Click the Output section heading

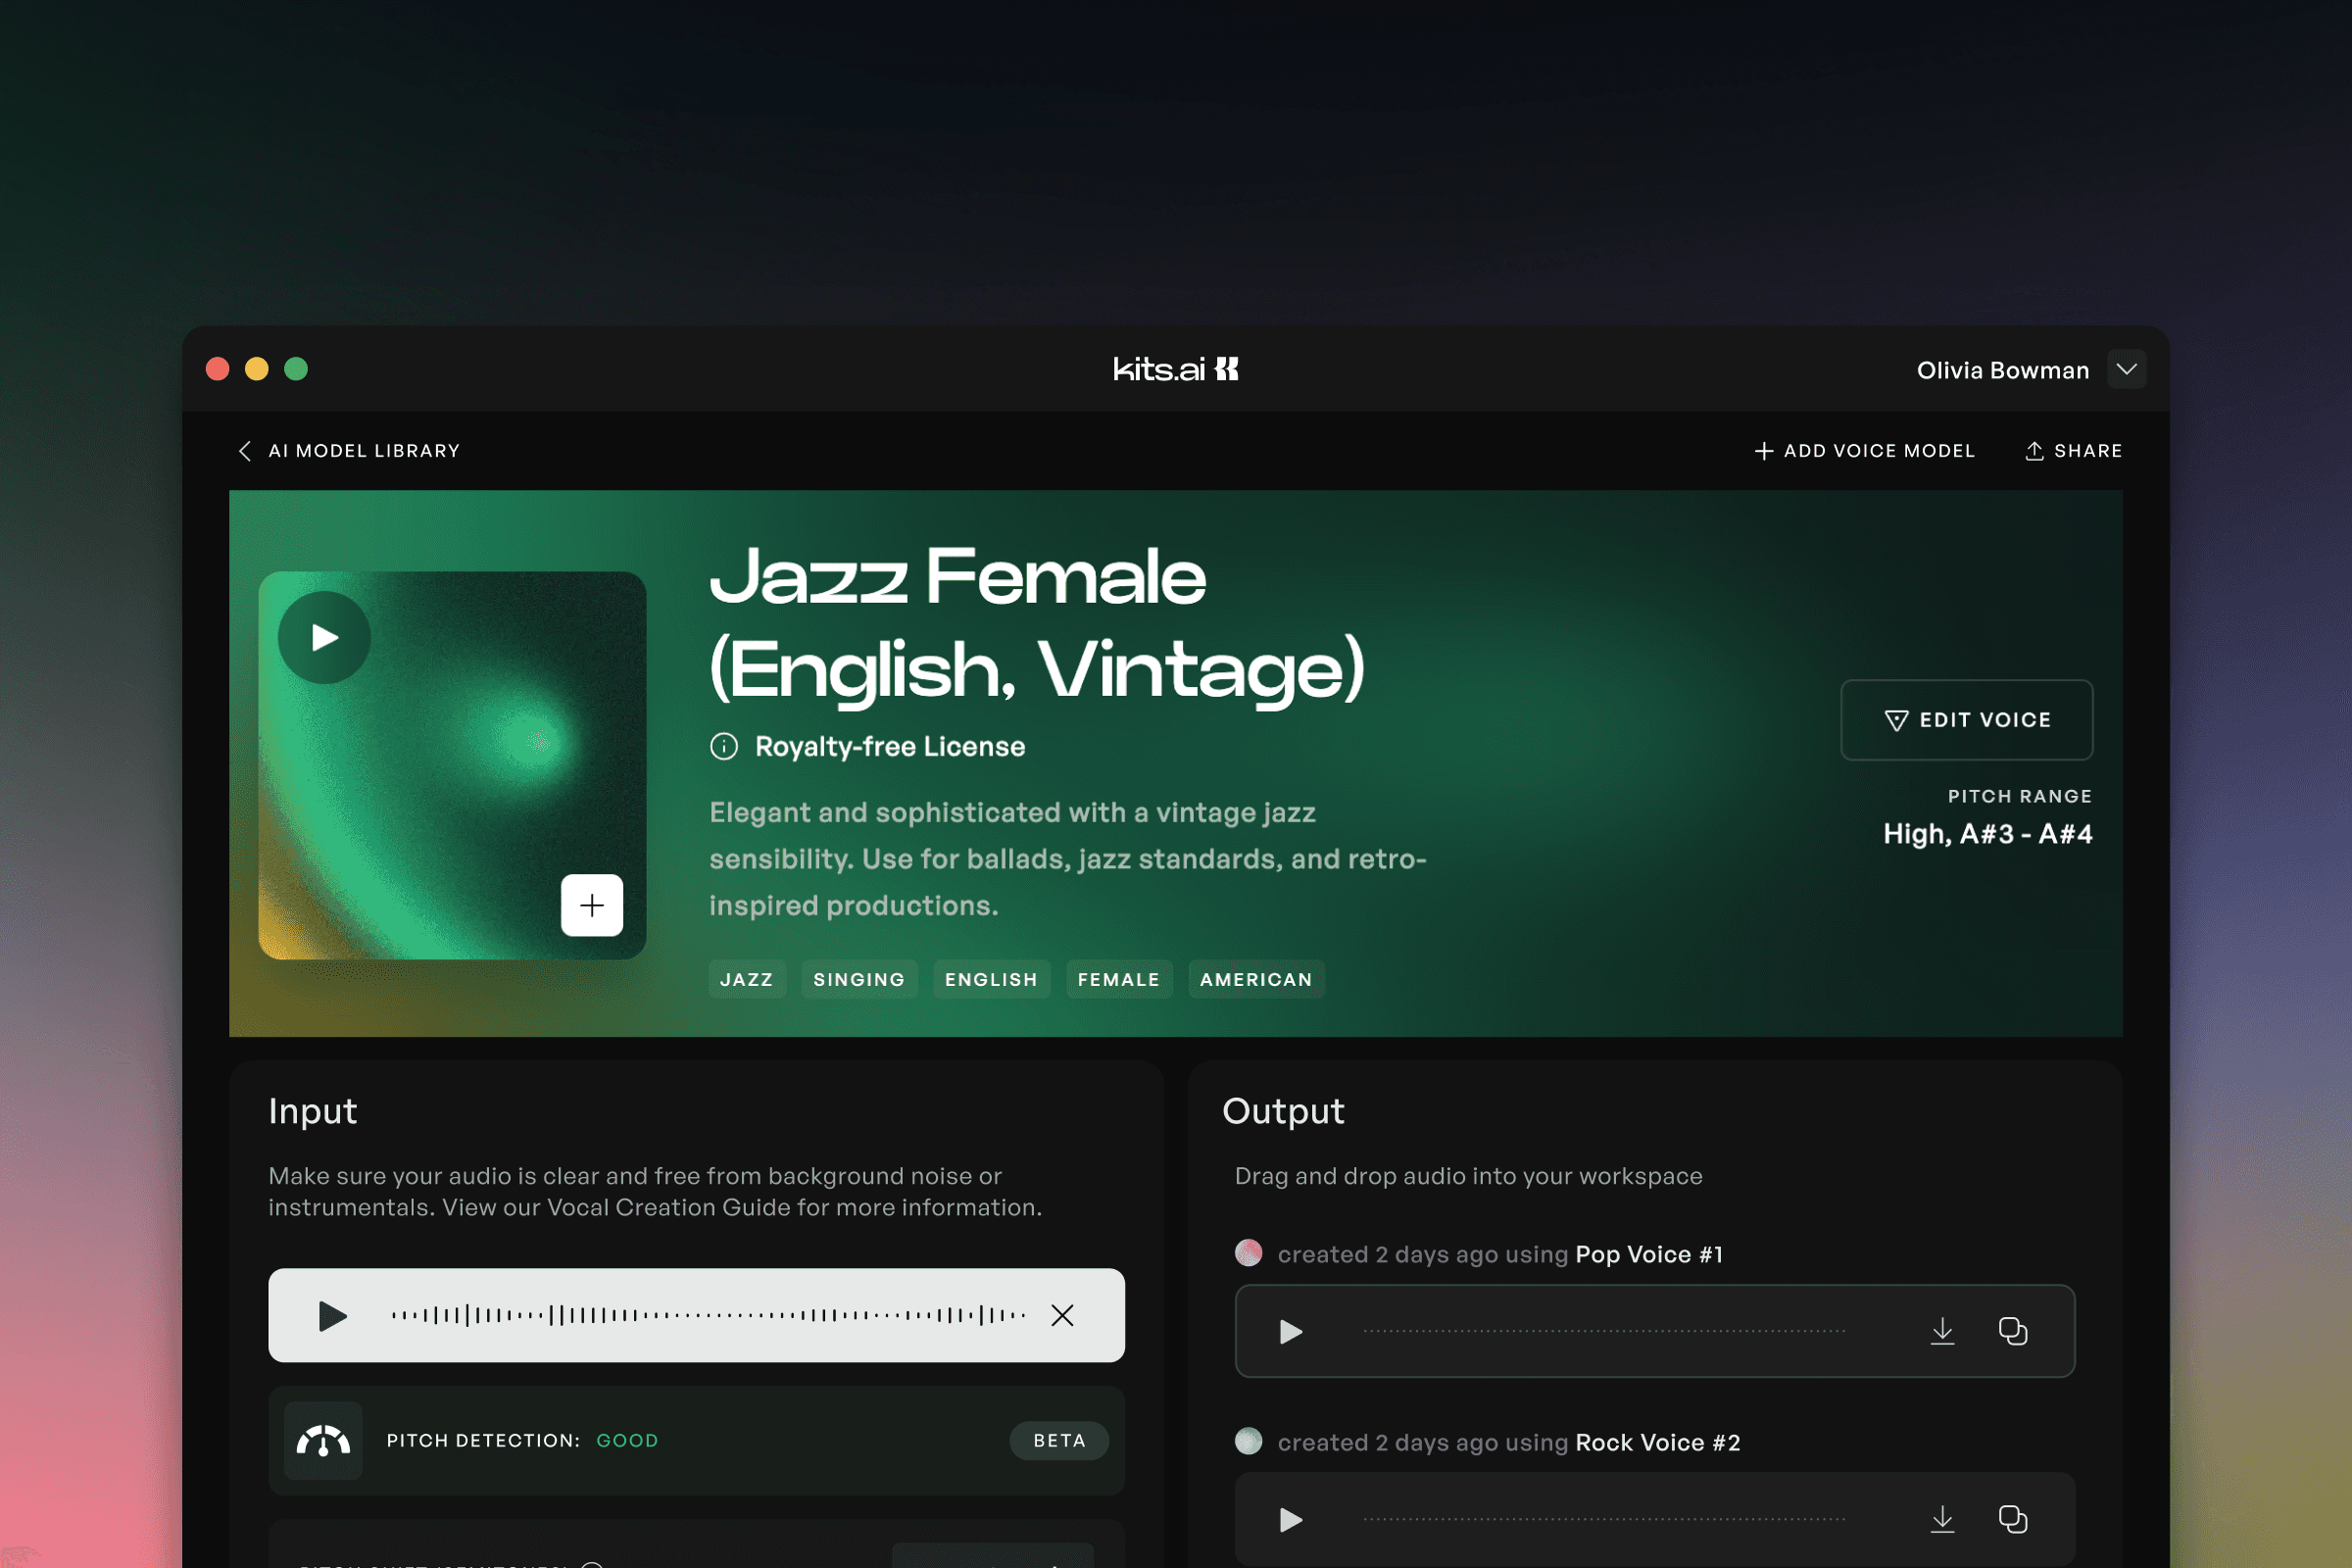[1283, 1111]
